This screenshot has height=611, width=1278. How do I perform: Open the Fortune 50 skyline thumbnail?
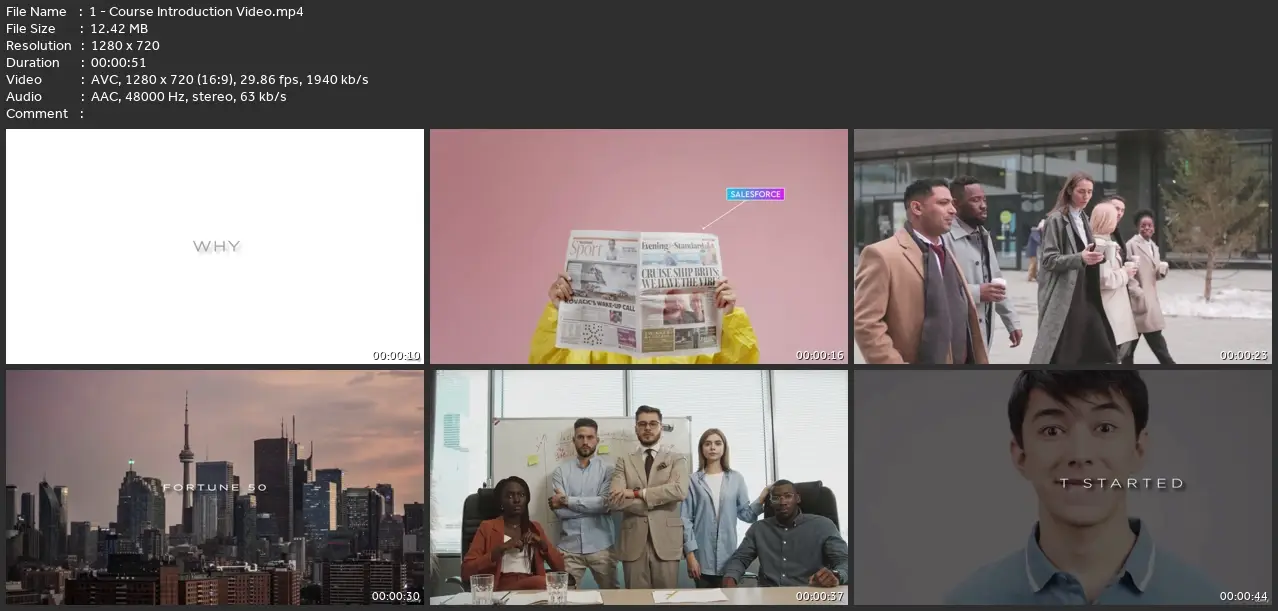(x=215, y=488)
